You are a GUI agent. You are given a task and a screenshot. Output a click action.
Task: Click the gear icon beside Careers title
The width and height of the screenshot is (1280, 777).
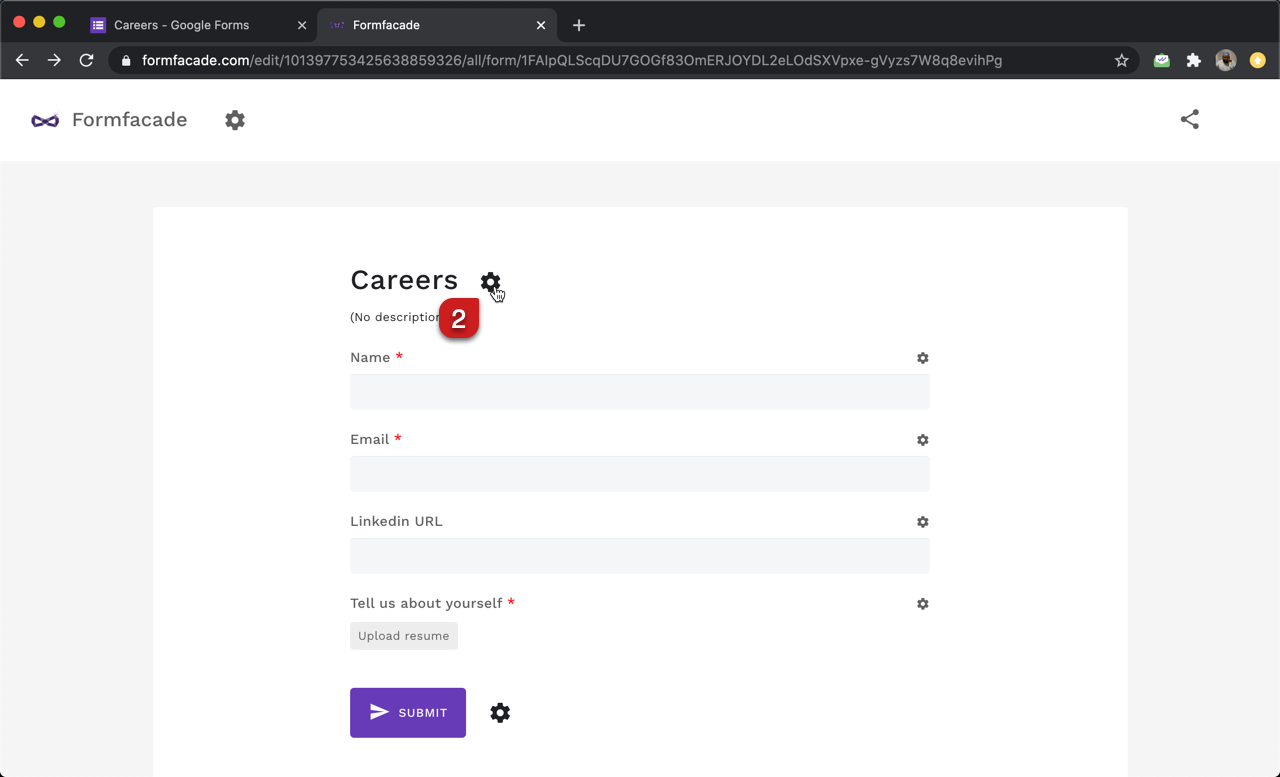489,282
